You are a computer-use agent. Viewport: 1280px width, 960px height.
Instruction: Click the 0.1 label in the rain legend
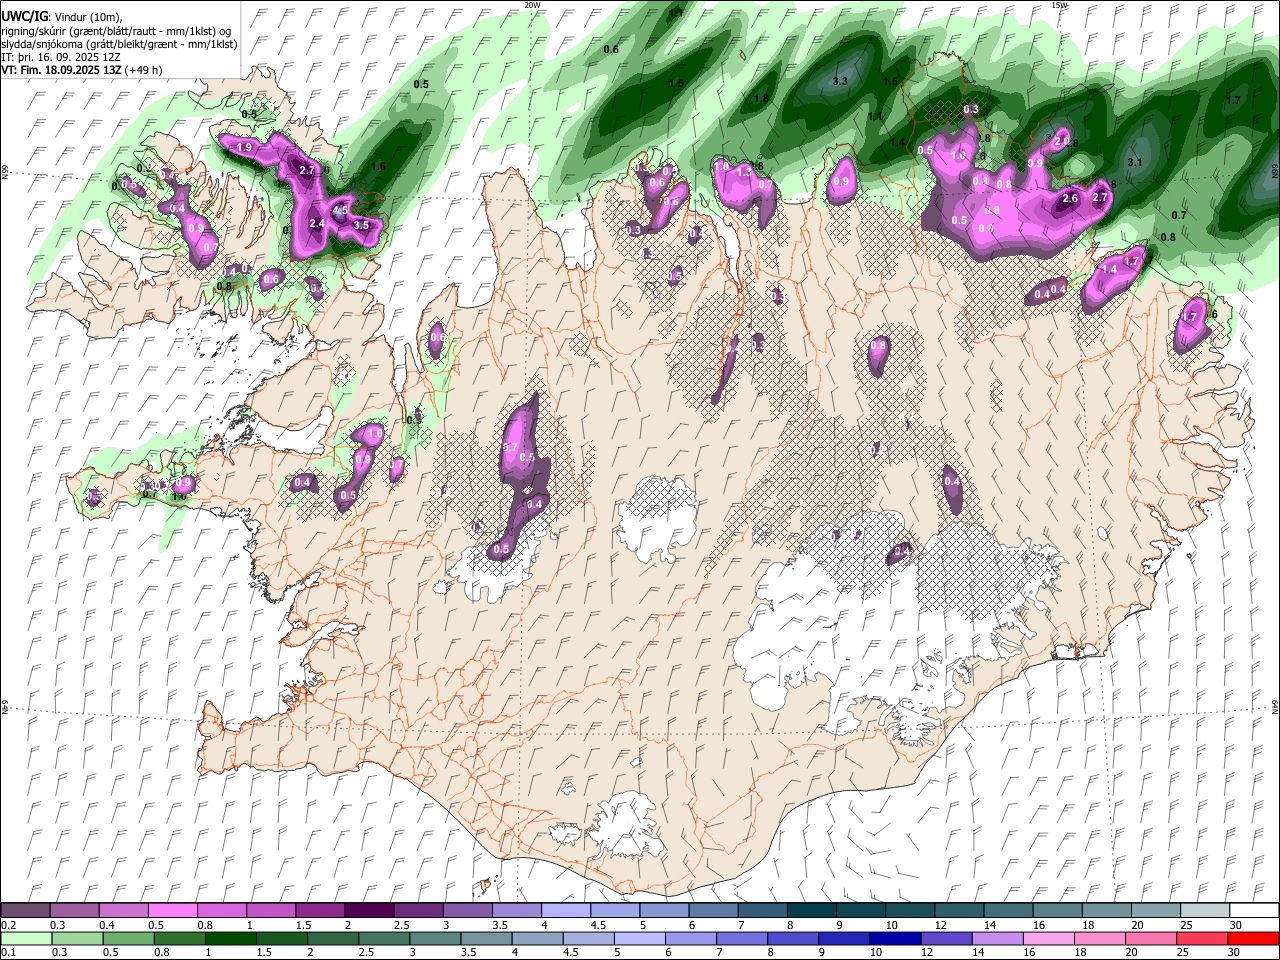[8, 953]
